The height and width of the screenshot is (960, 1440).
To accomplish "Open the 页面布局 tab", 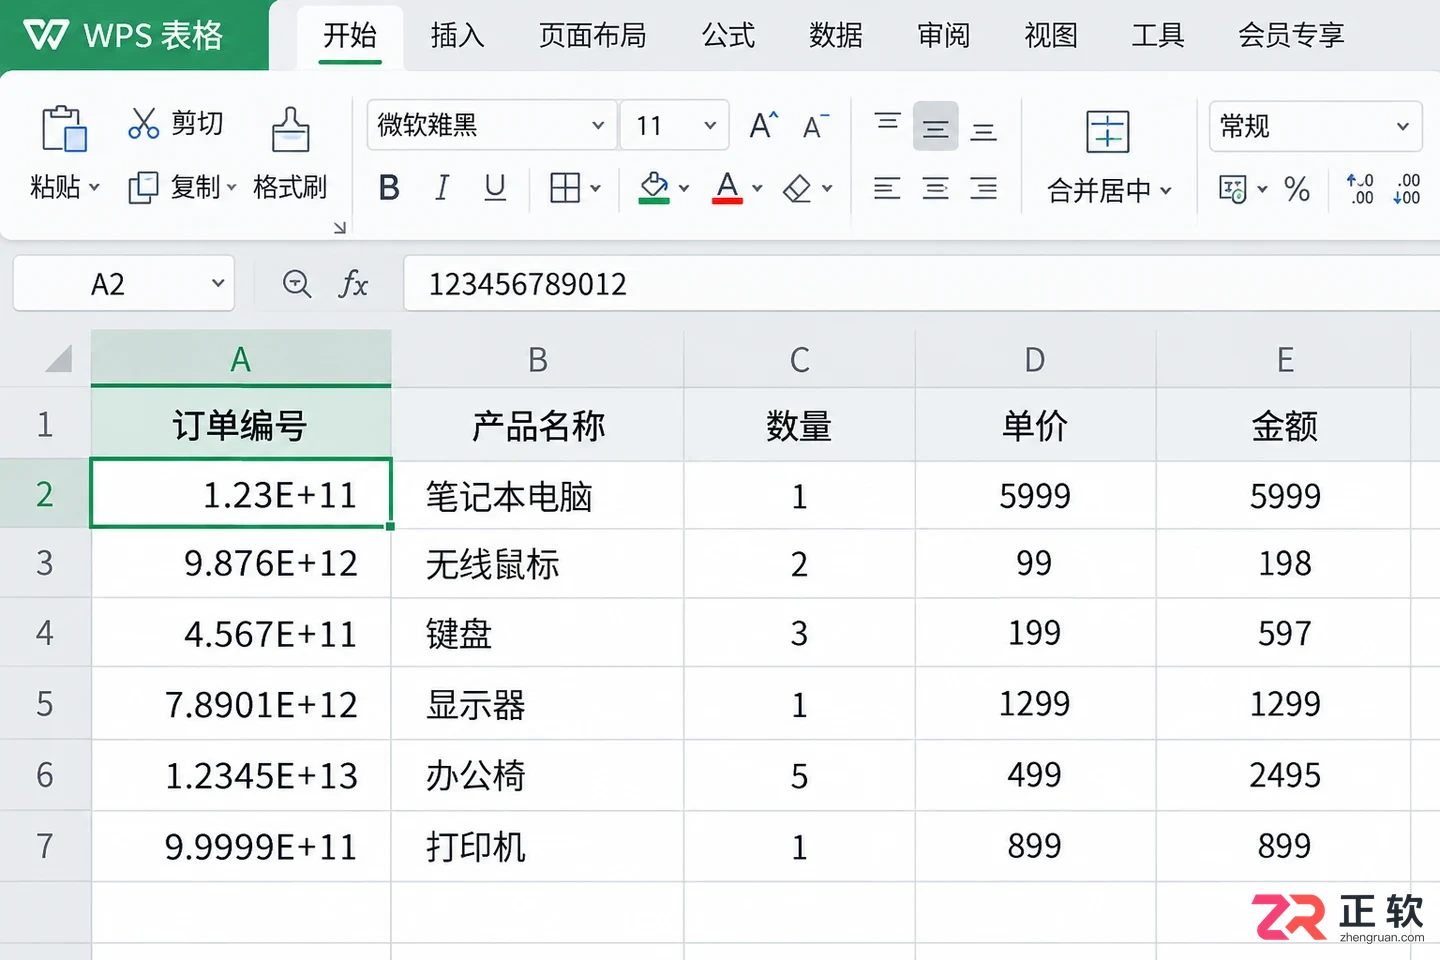I will pos(593,35).
